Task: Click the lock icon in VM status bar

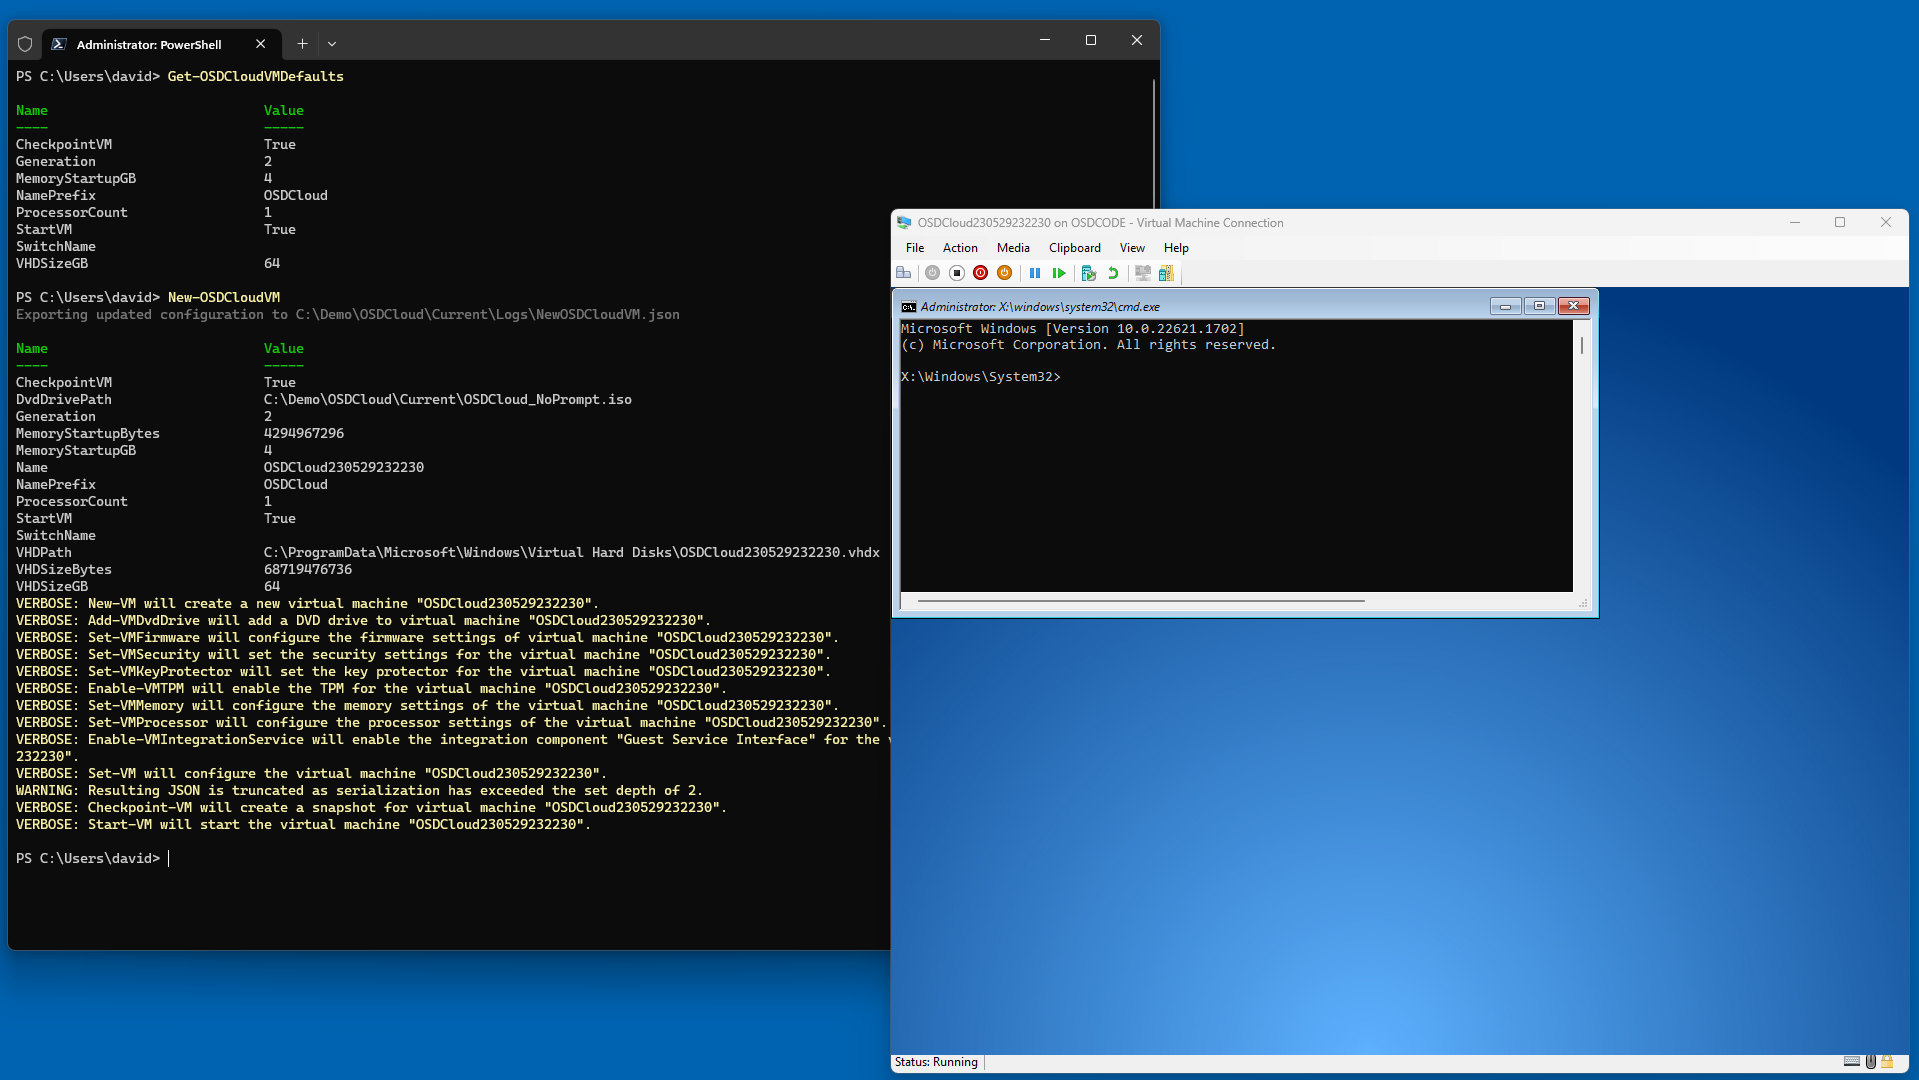Action: tap(1887, 1062)
